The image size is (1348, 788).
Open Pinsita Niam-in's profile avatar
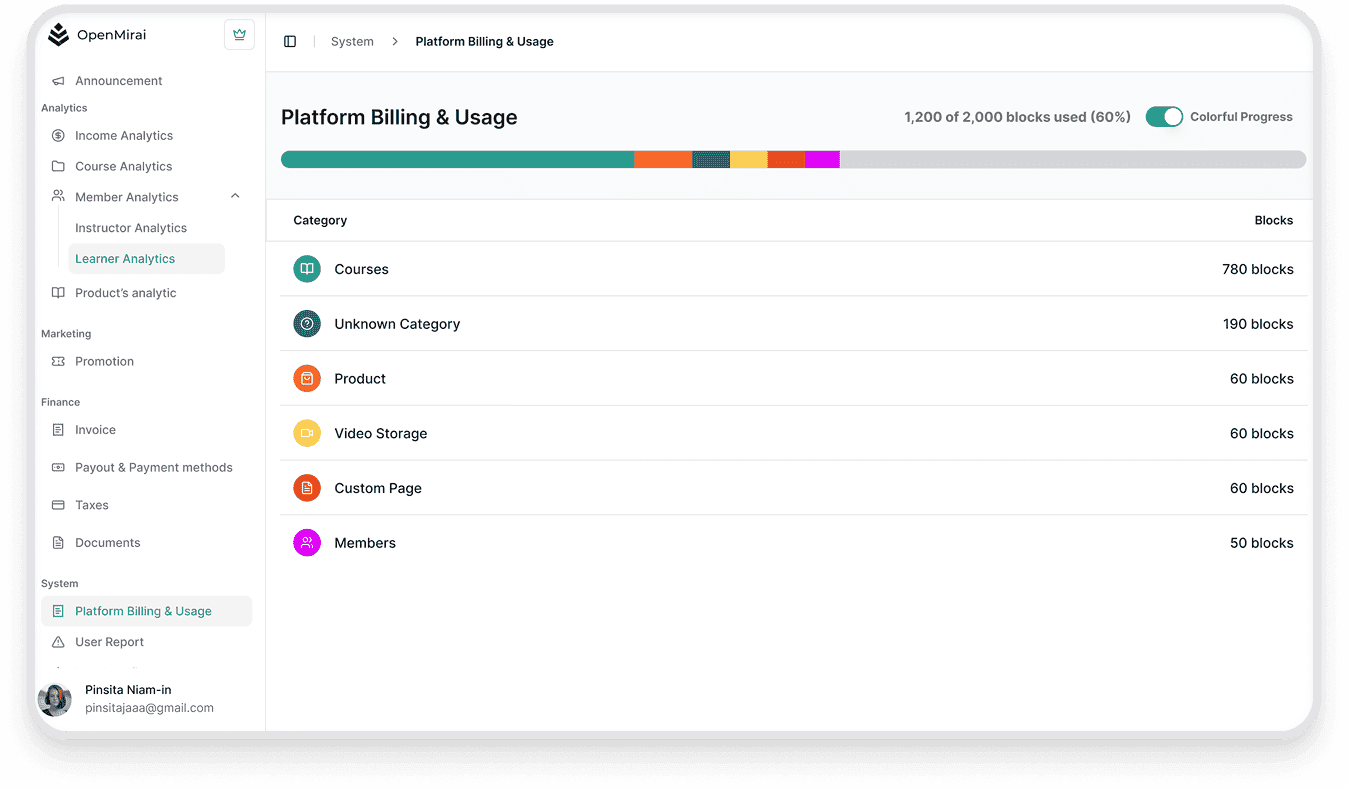[x=55, y=700]
